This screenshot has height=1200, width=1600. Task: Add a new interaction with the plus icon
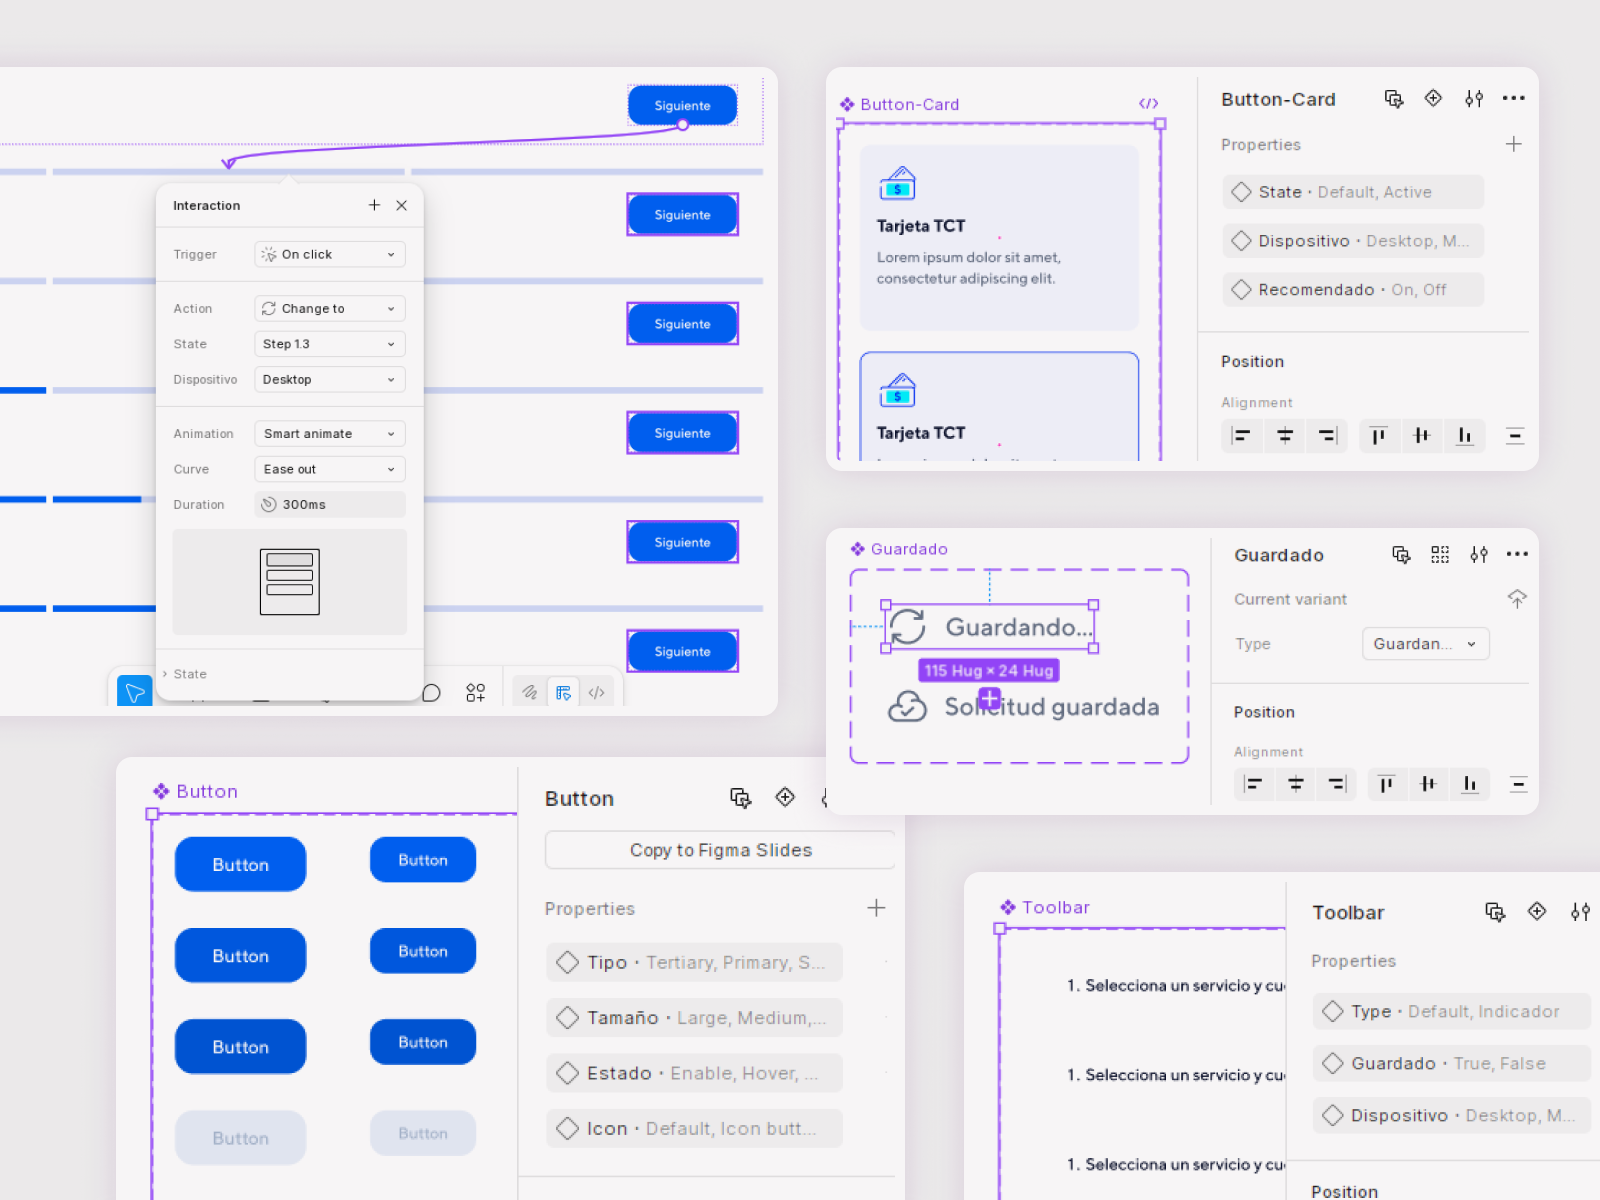[374, 205]
